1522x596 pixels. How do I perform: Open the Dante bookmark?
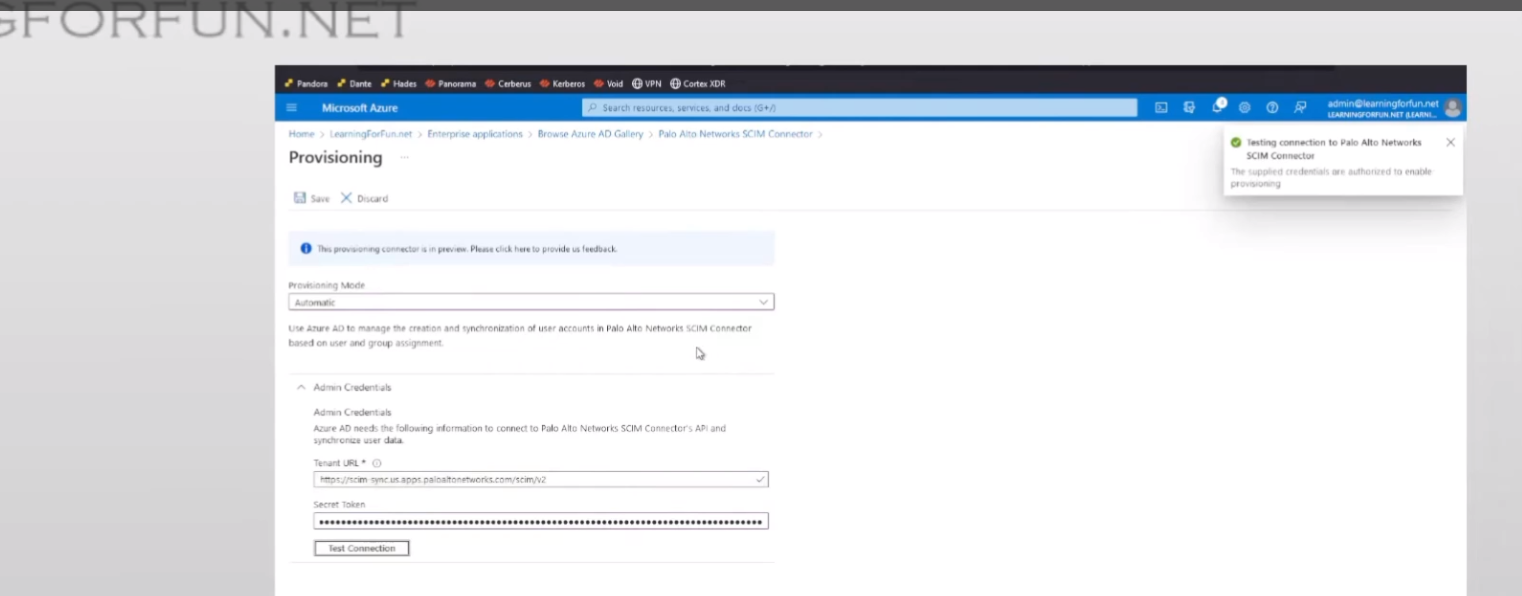point(354,84)
